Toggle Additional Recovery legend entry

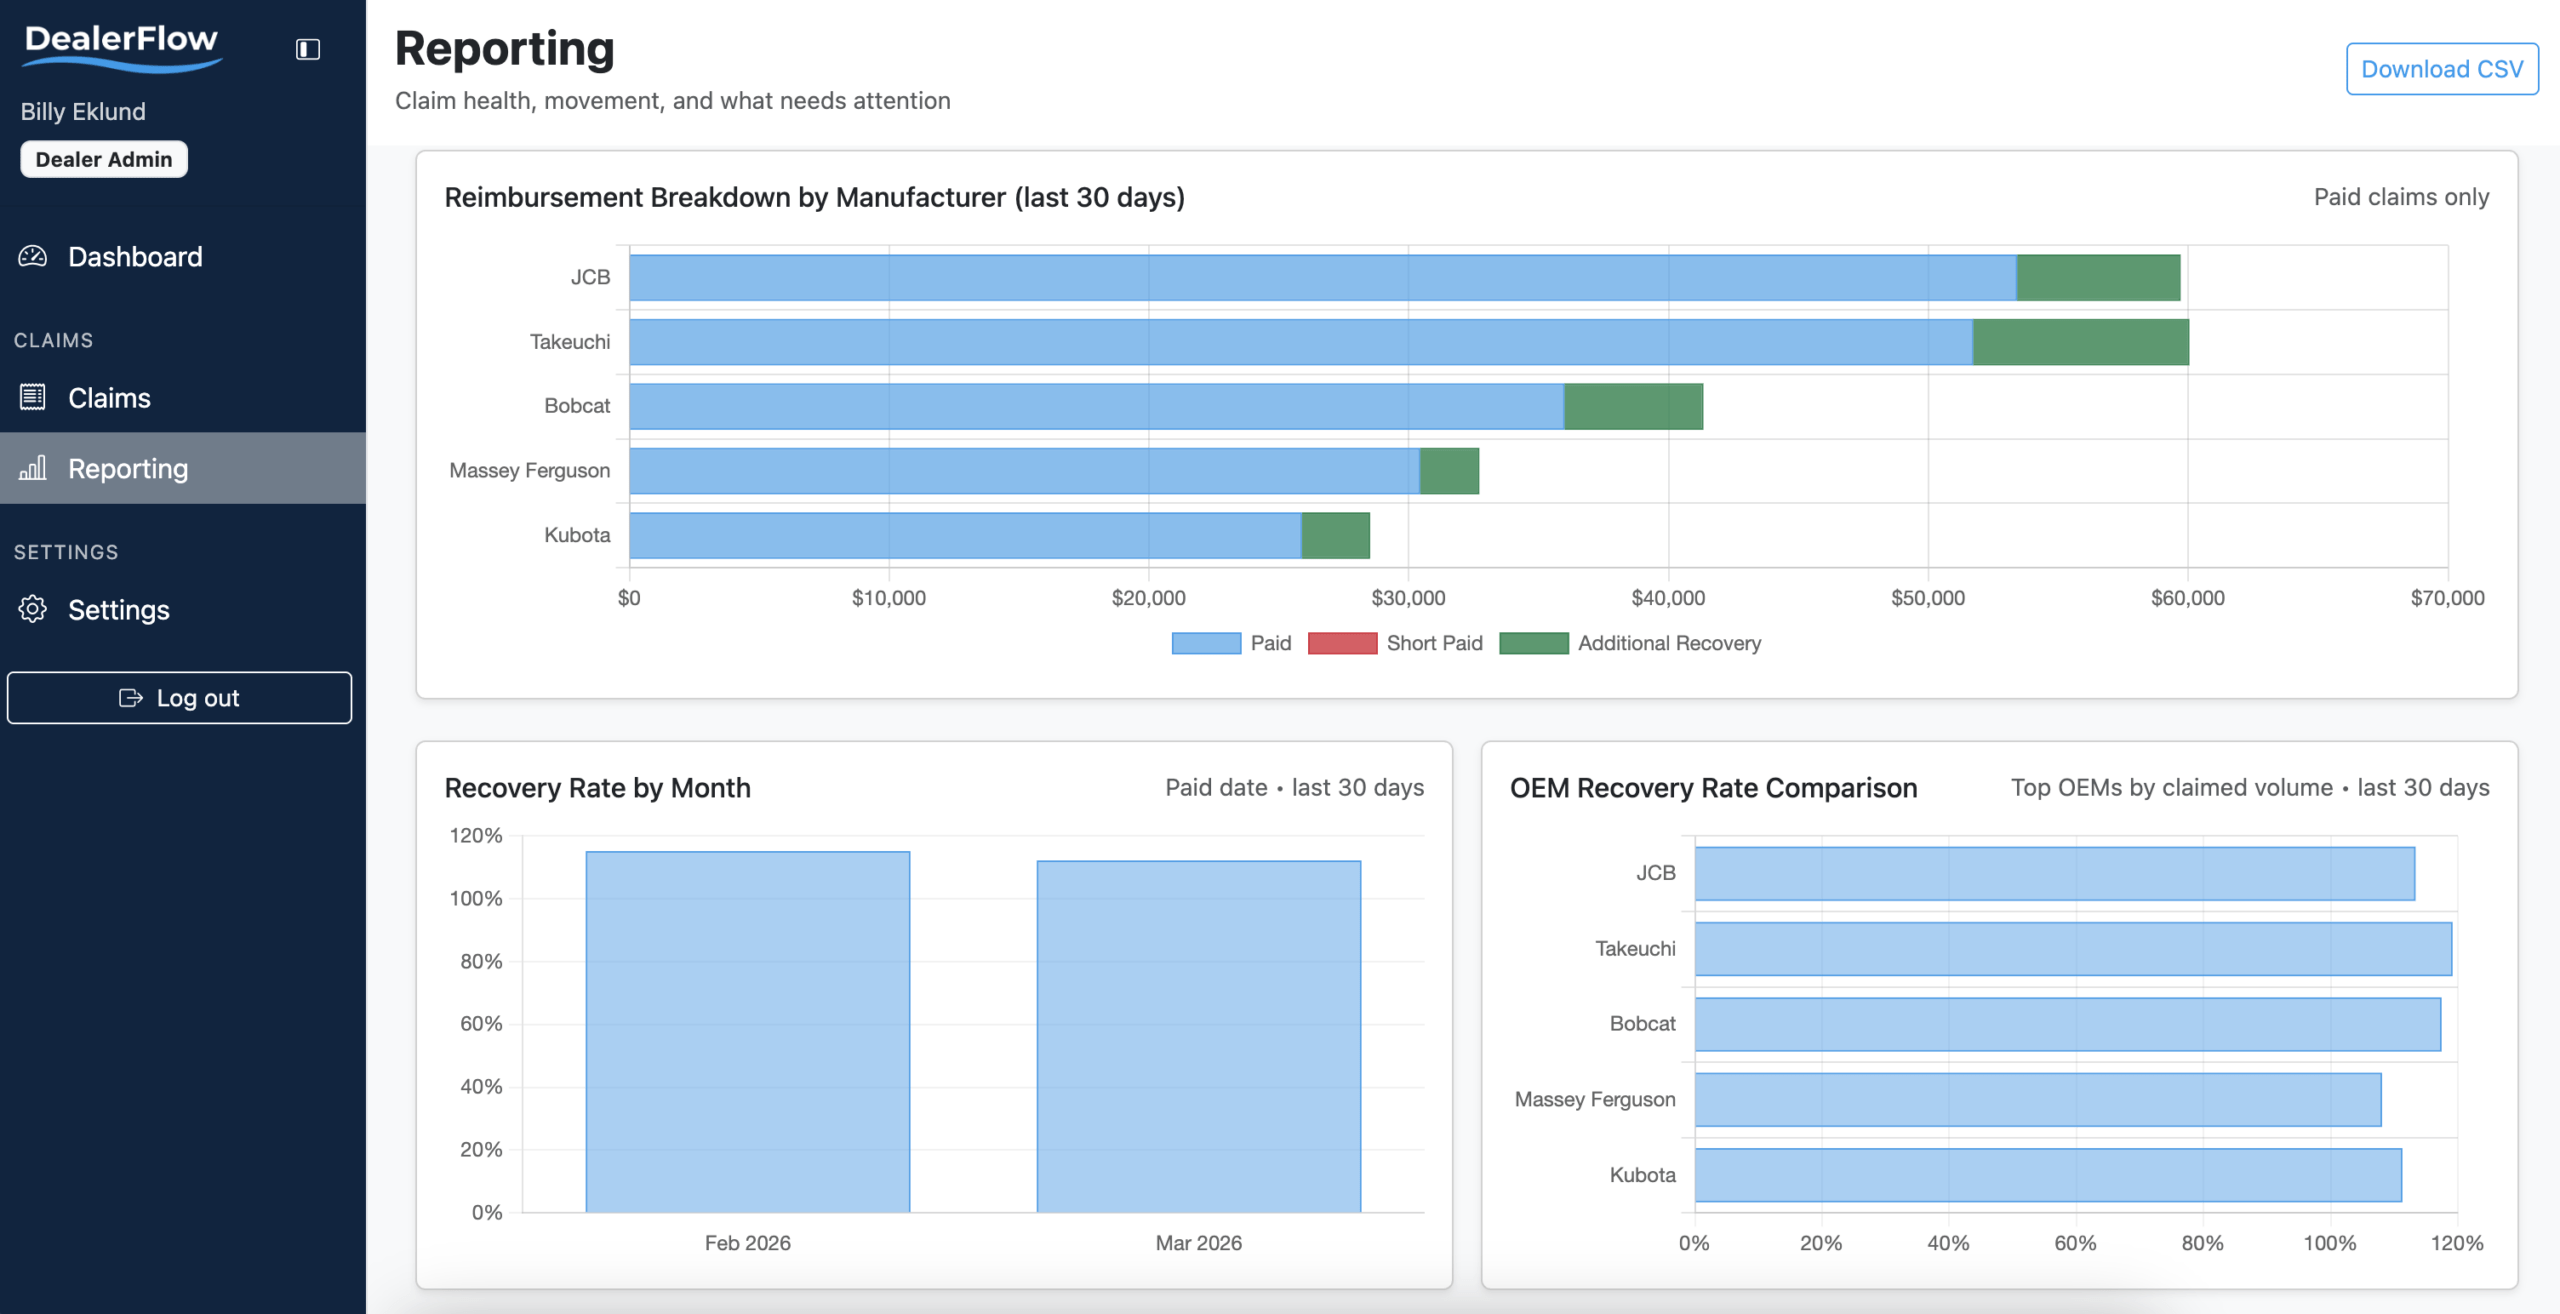[1668, 643]
